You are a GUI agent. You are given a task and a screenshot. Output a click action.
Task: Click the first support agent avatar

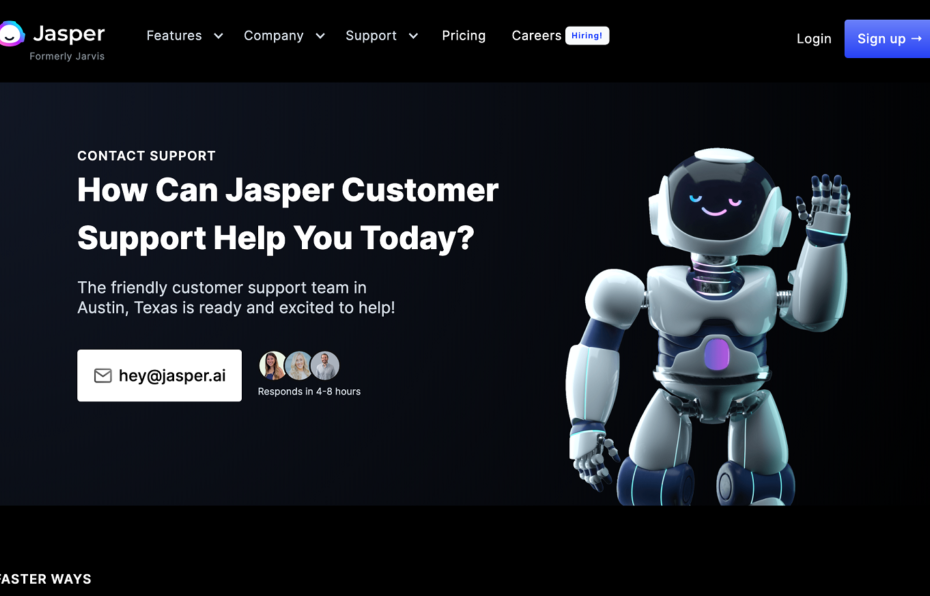coord(272,365)
